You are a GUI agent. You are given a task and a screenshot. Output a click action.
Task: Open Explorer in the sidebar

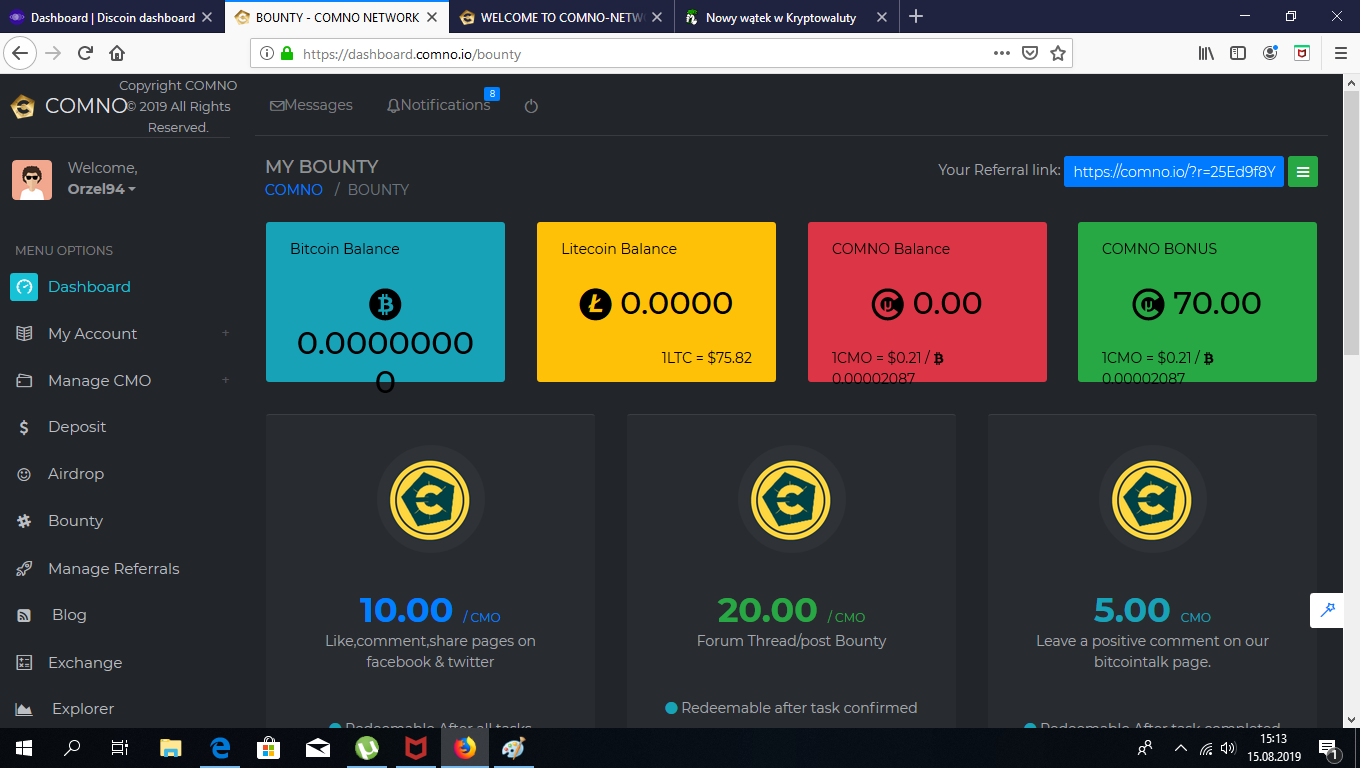[83, 709]
